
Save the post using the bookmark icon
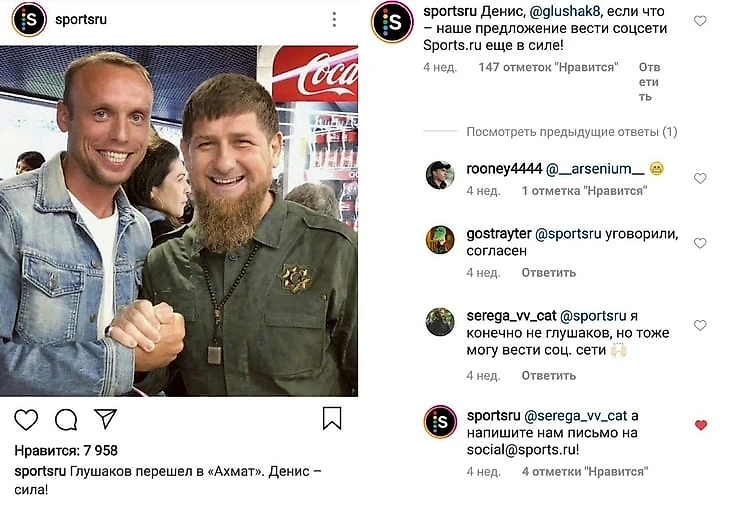pos(332,418)
